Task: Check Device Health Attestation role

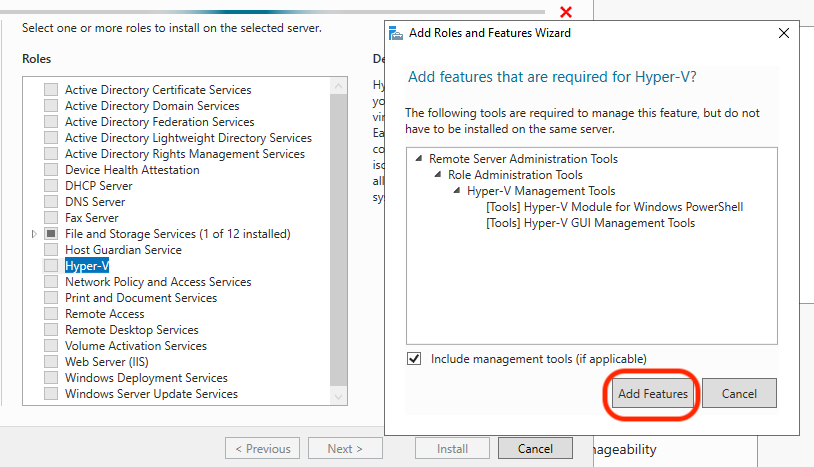Action: 51,170
